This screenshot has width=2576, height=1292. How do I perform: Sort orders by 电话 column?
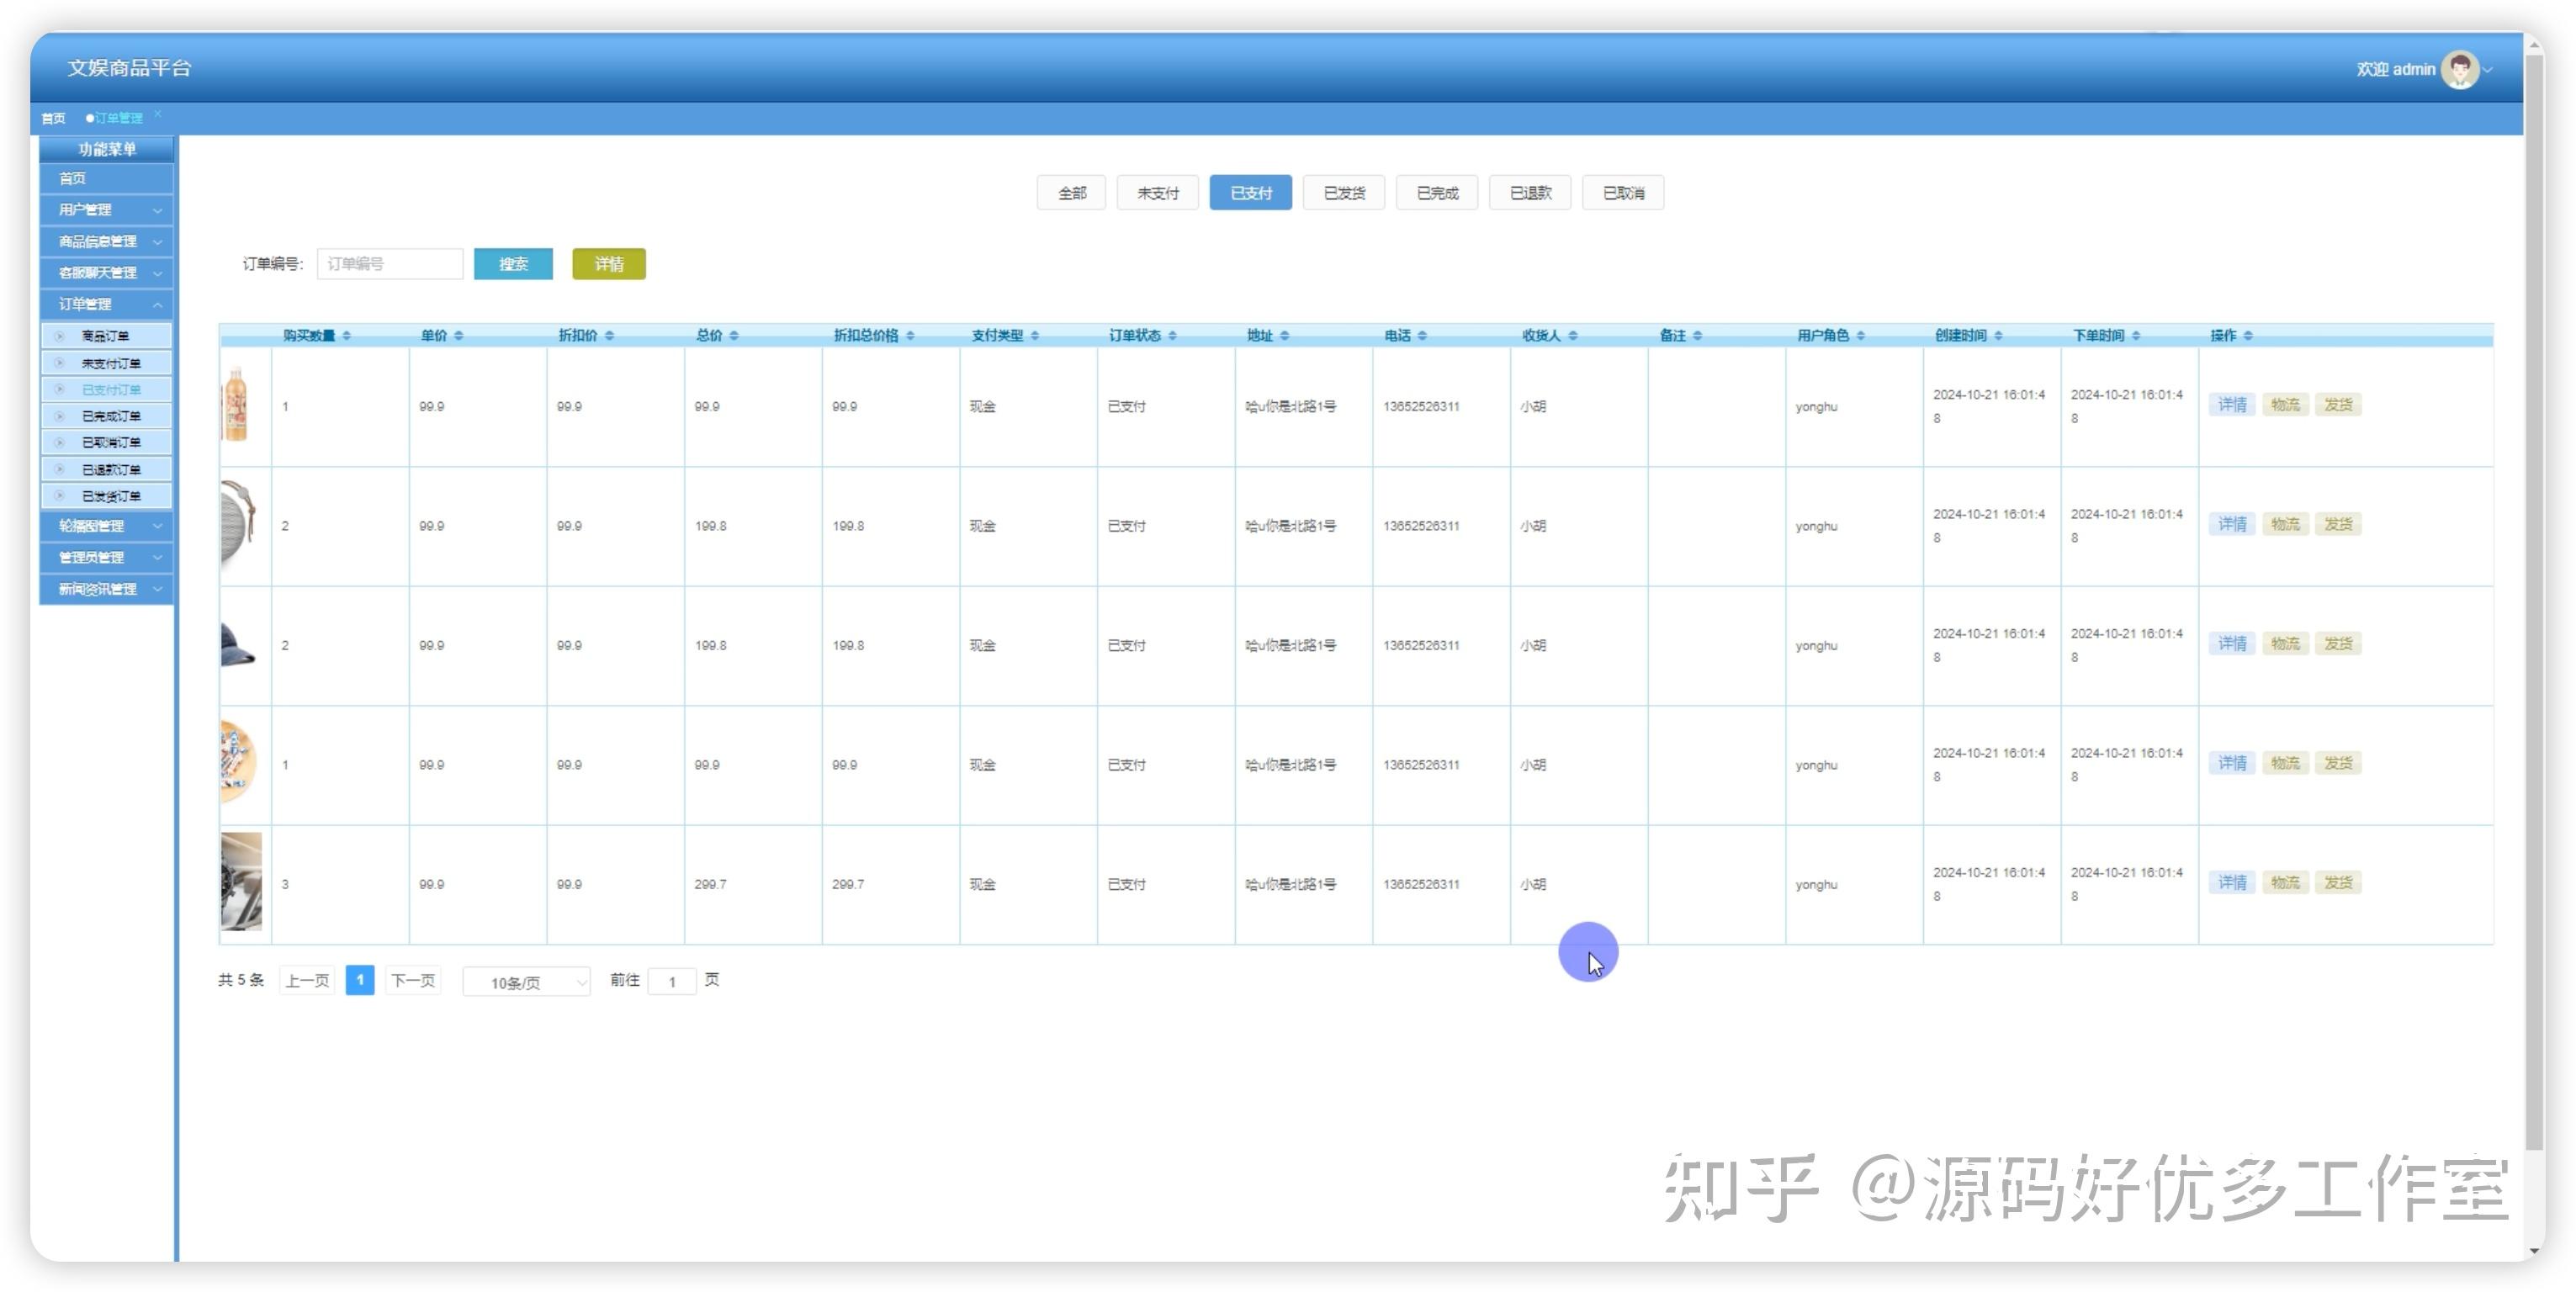coord(1422,336)
